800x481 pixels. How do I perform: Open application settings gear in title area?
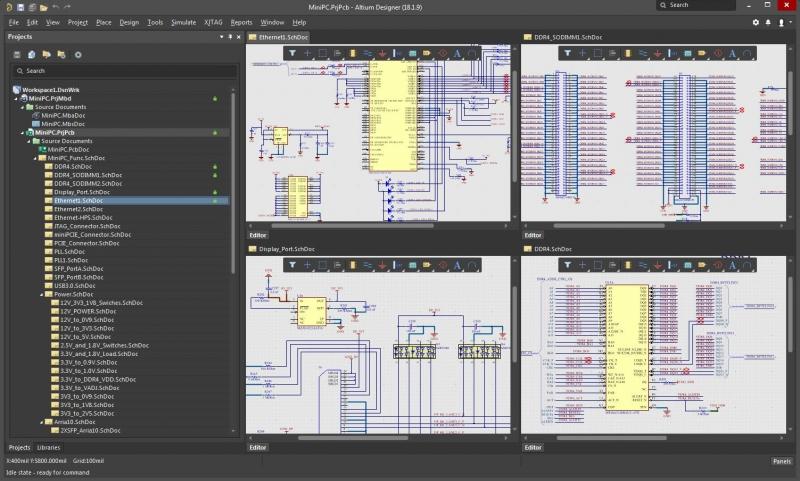(x=756, y=22)
